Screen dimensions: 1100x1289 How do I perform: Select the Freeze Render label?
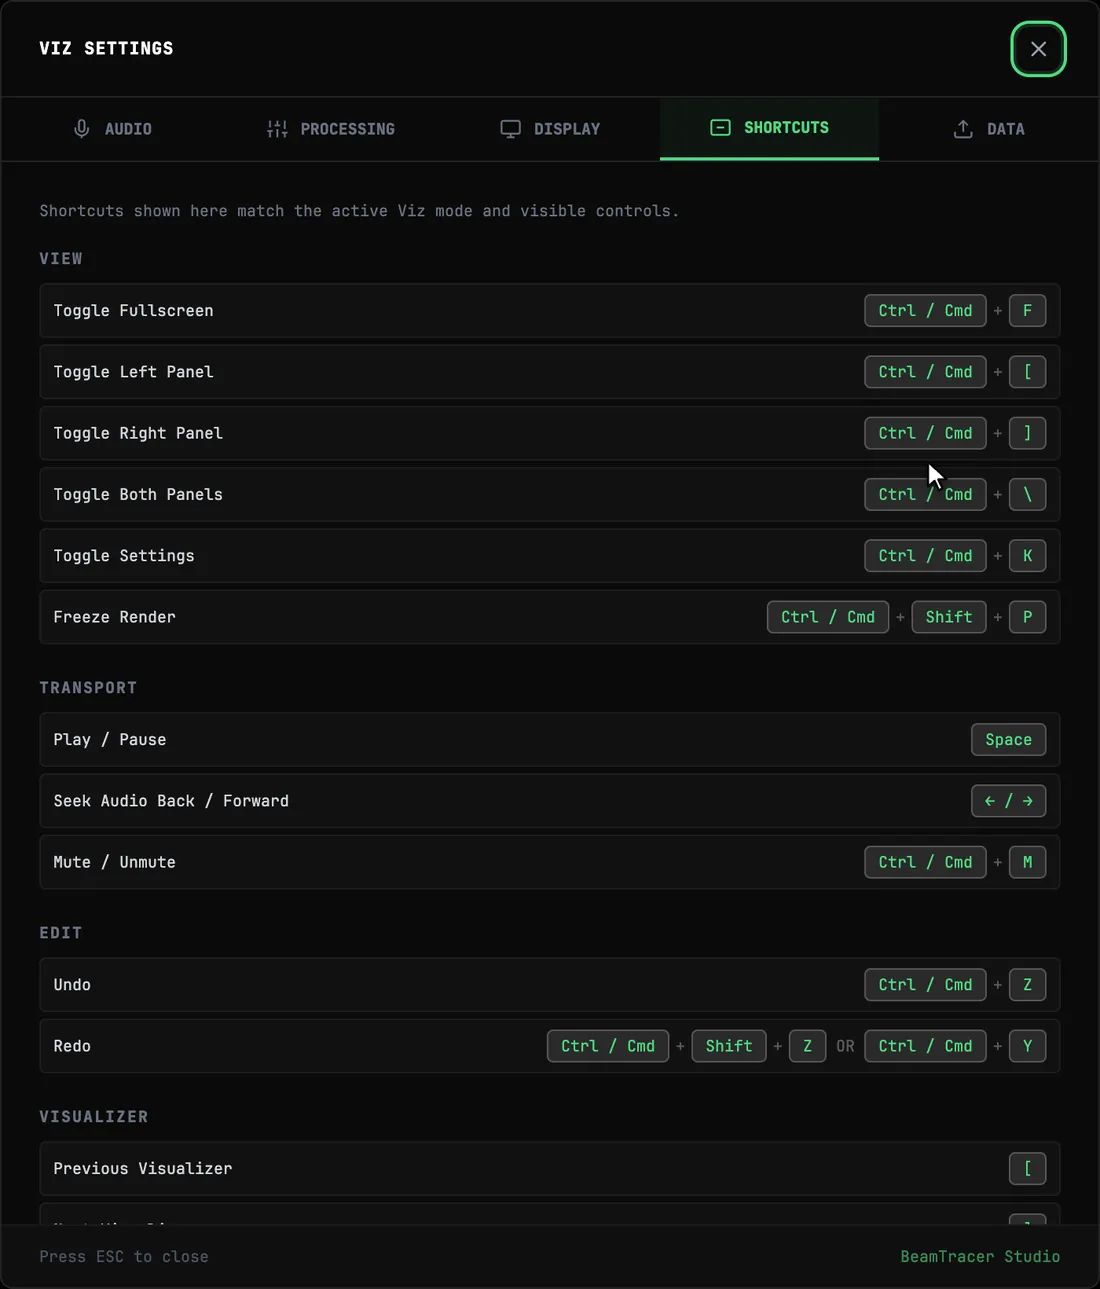(114, 617)
